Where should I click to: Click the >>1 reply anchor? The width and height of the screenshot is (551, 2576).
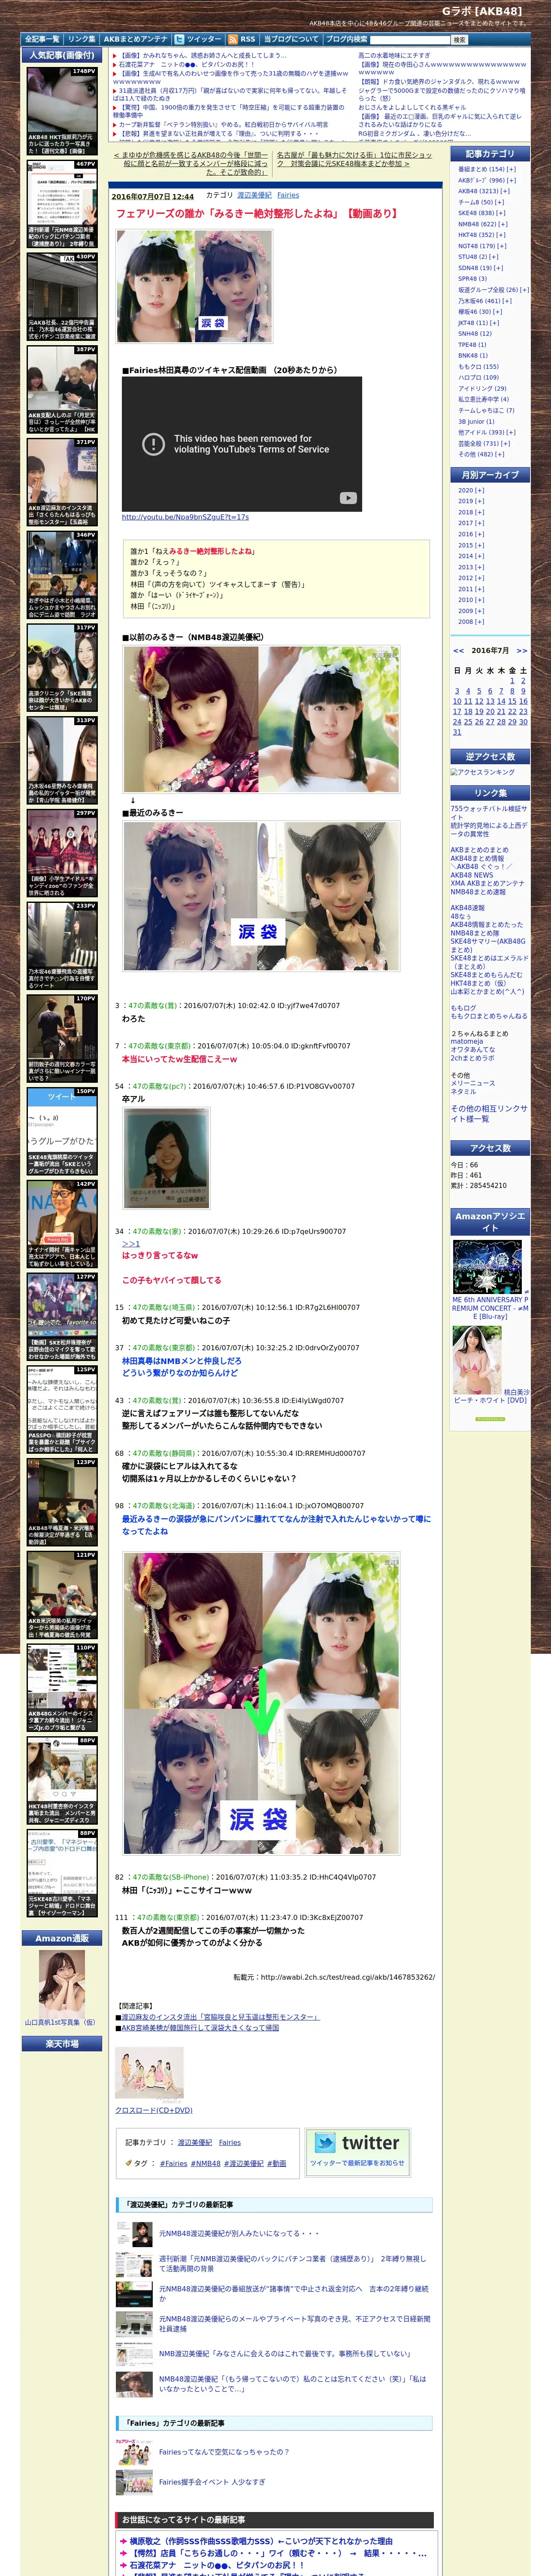131,1244
